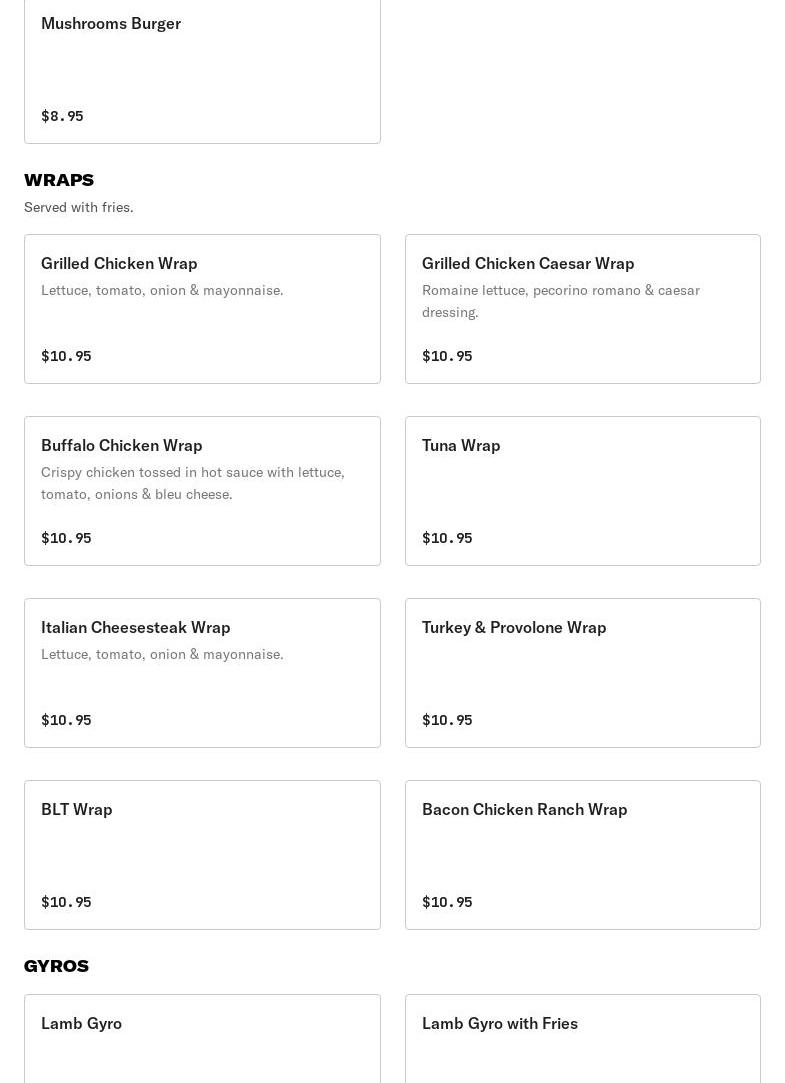Click the GYROS section heading

click(56, 966)
